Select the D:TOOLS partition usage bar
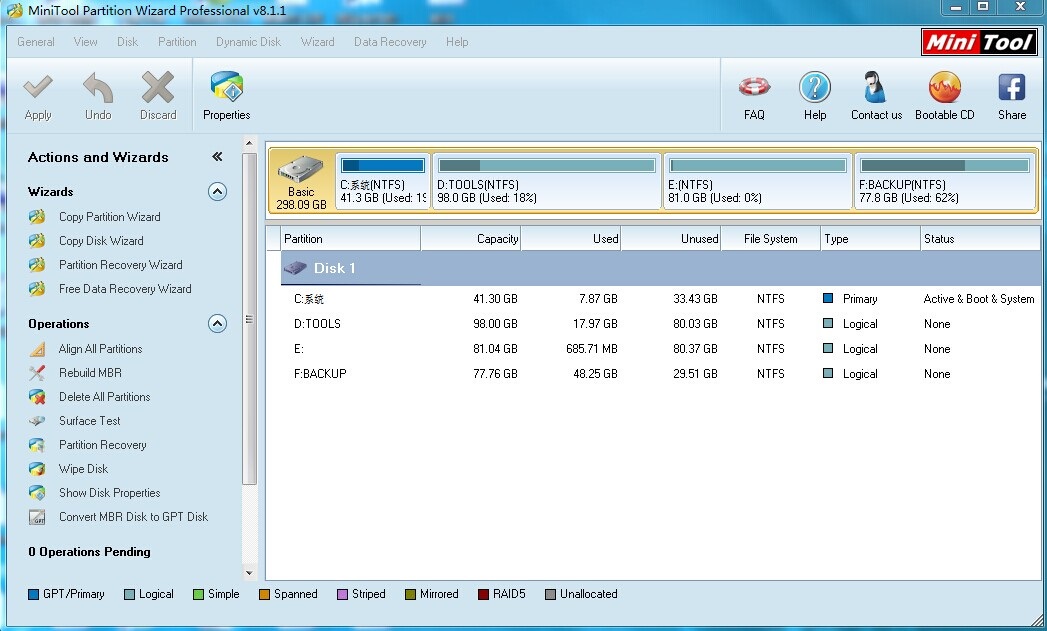This screenshot has width=1047, height=631. tap(547, 166)
